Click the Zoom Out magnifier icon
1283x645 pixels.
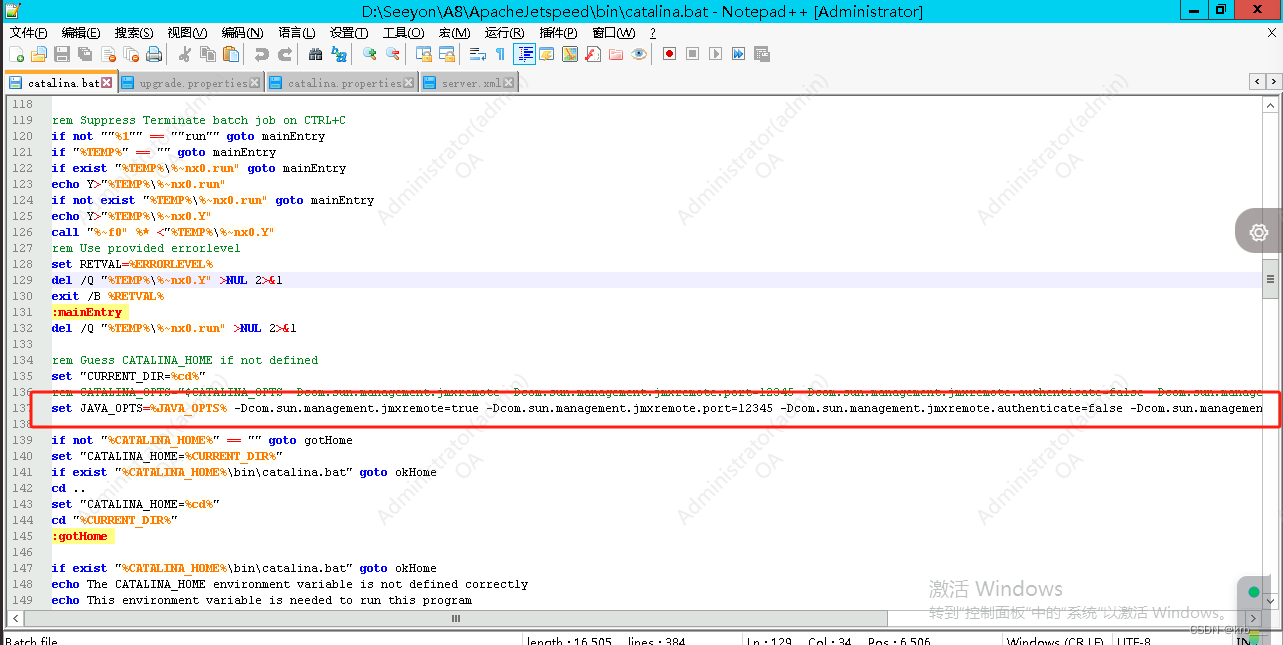pos(393,54)
